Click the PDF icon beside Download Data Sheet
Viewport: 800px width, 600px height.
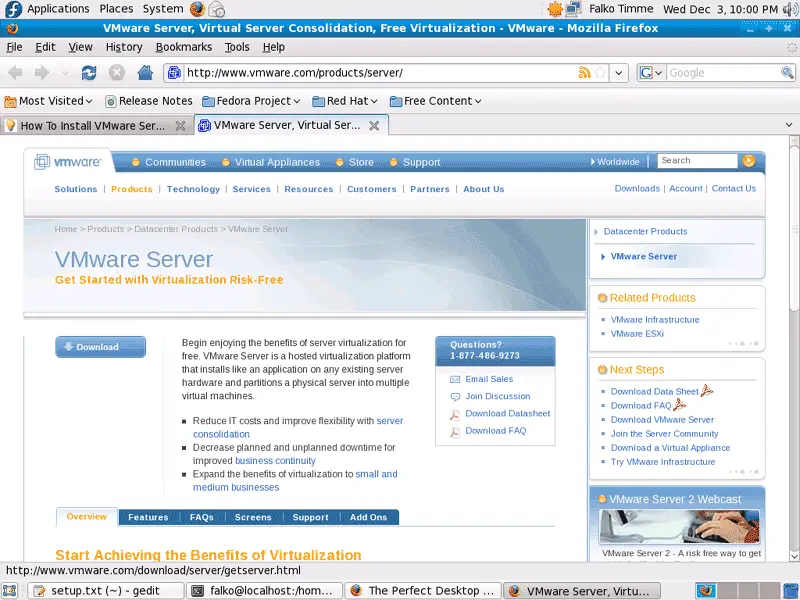point(707,391)
